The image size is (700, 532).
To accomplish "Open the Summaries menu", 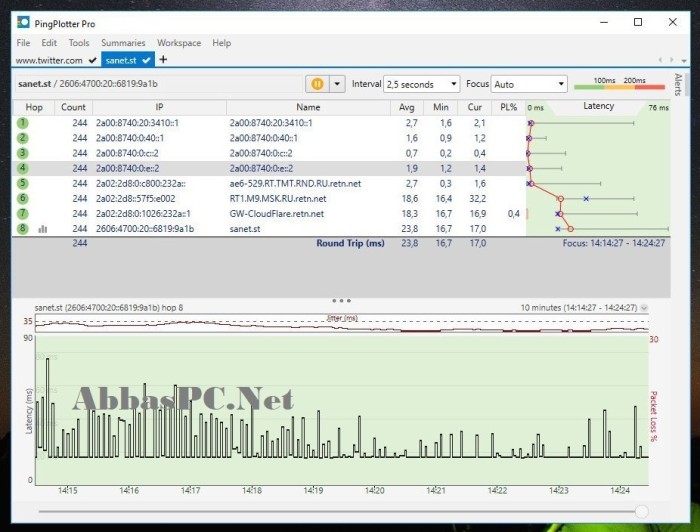I will 123,43.
